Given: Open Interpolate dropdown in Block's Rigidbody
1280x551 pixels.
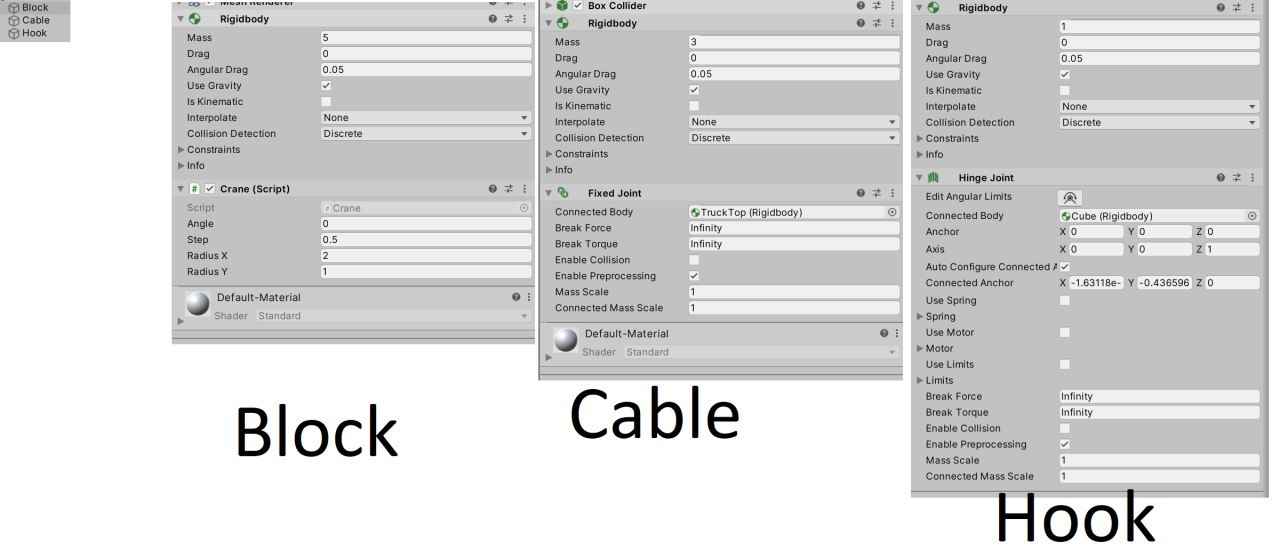Looking at the screenshot, I should click(426, 118).
